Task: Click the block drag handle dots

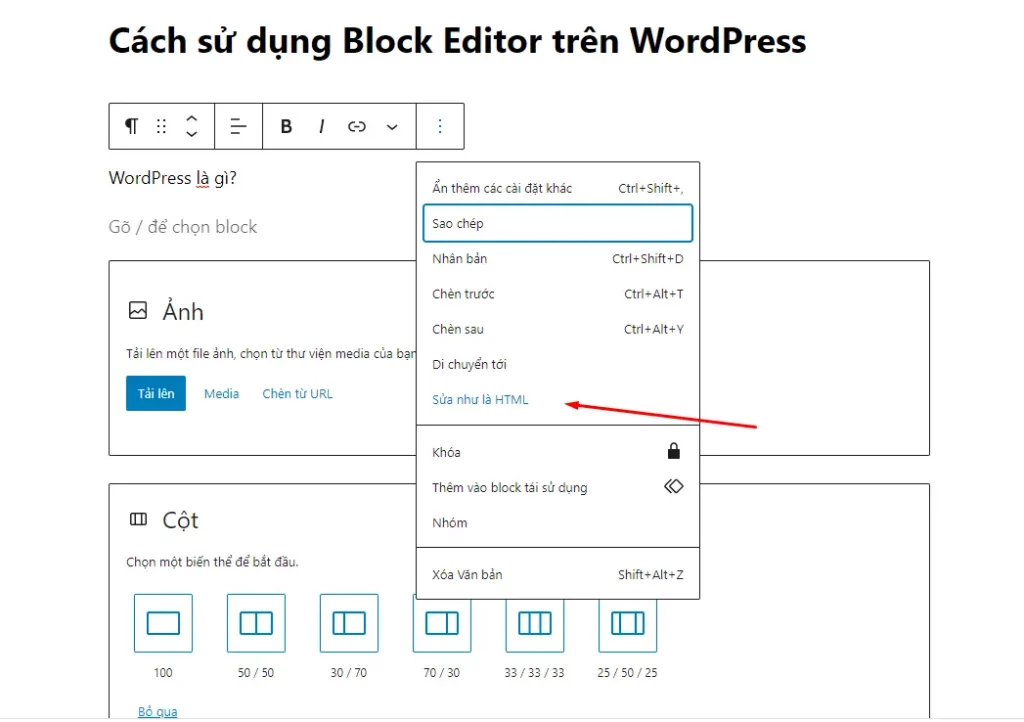Action: [161, 126]
